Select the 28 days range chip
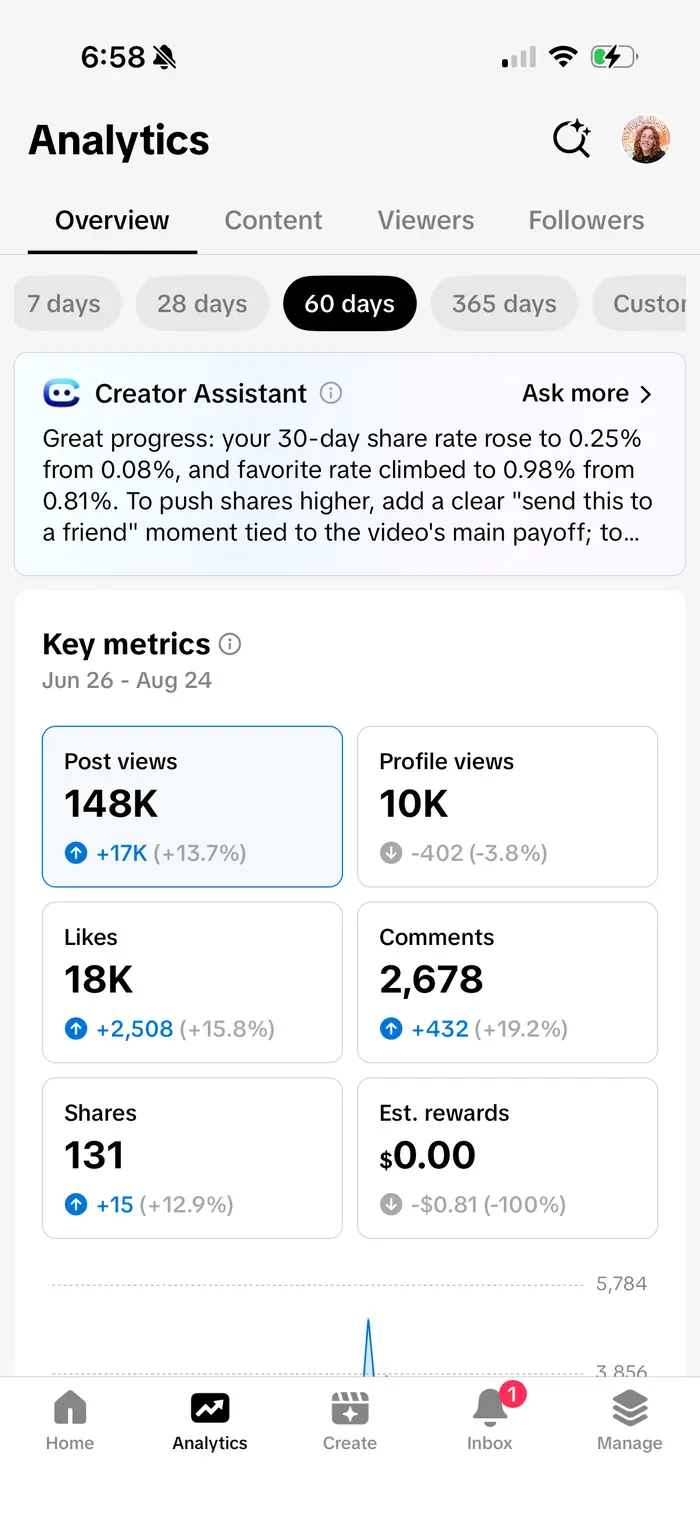Image resolution: width=700 pixels, height=1521 pixels. (202, 304)
